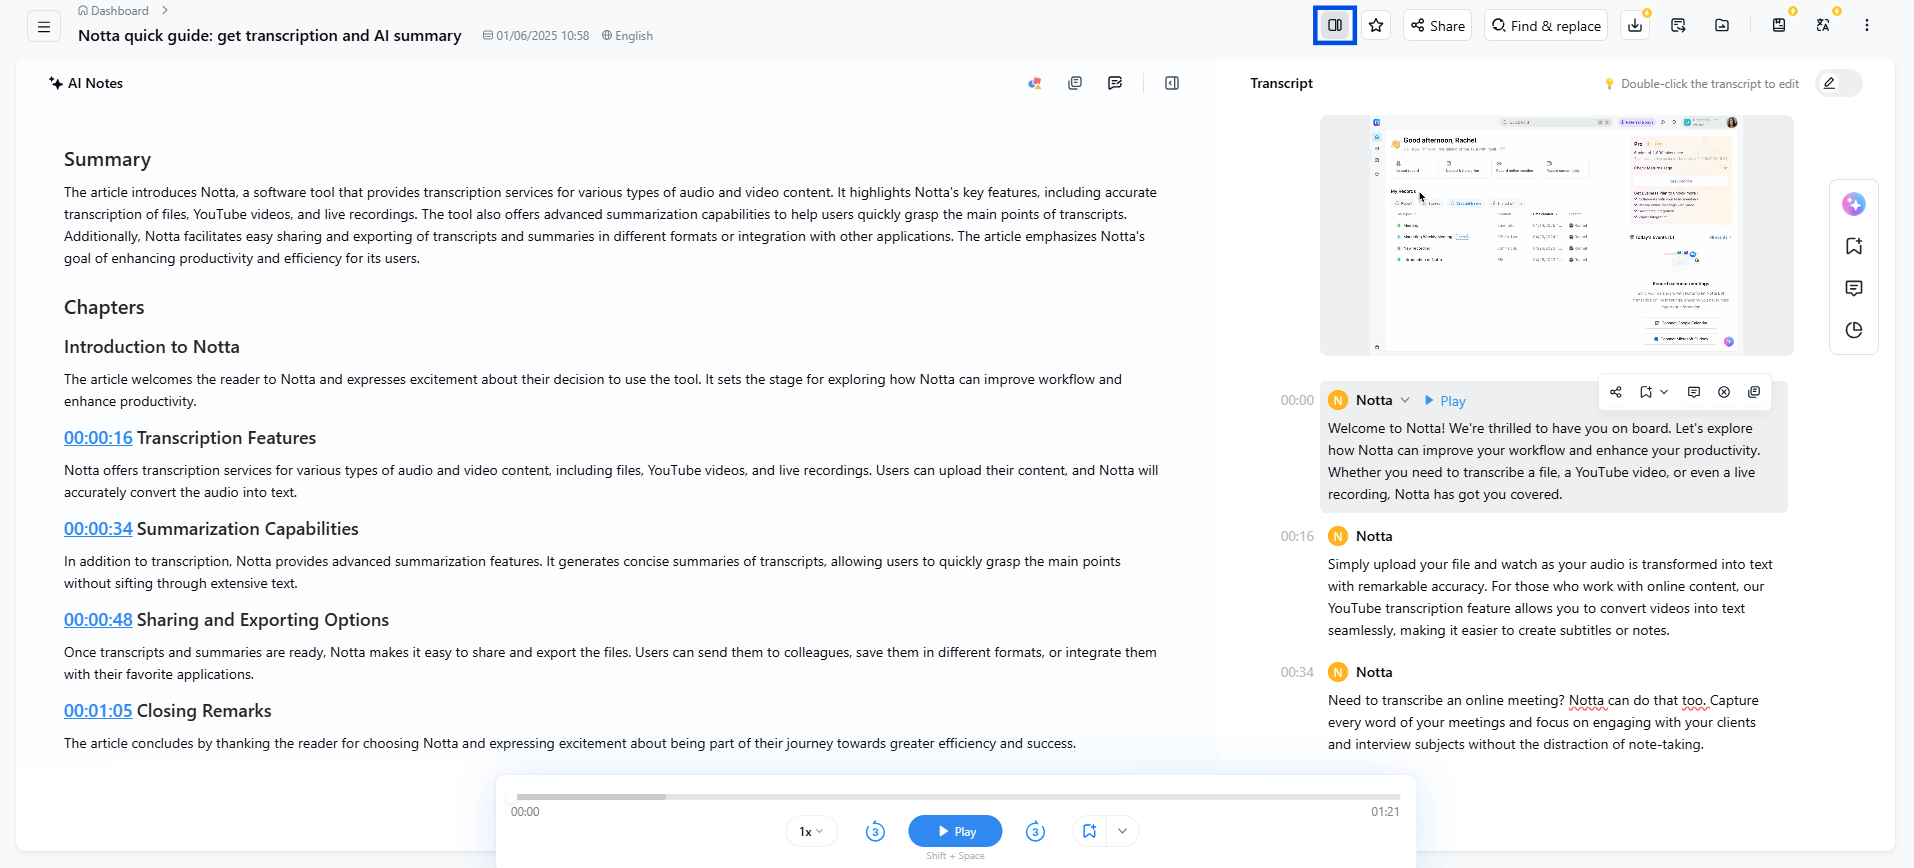Open AI Notes feedback comment icon
This screenshot has width=1914, height=868.
1115,84
